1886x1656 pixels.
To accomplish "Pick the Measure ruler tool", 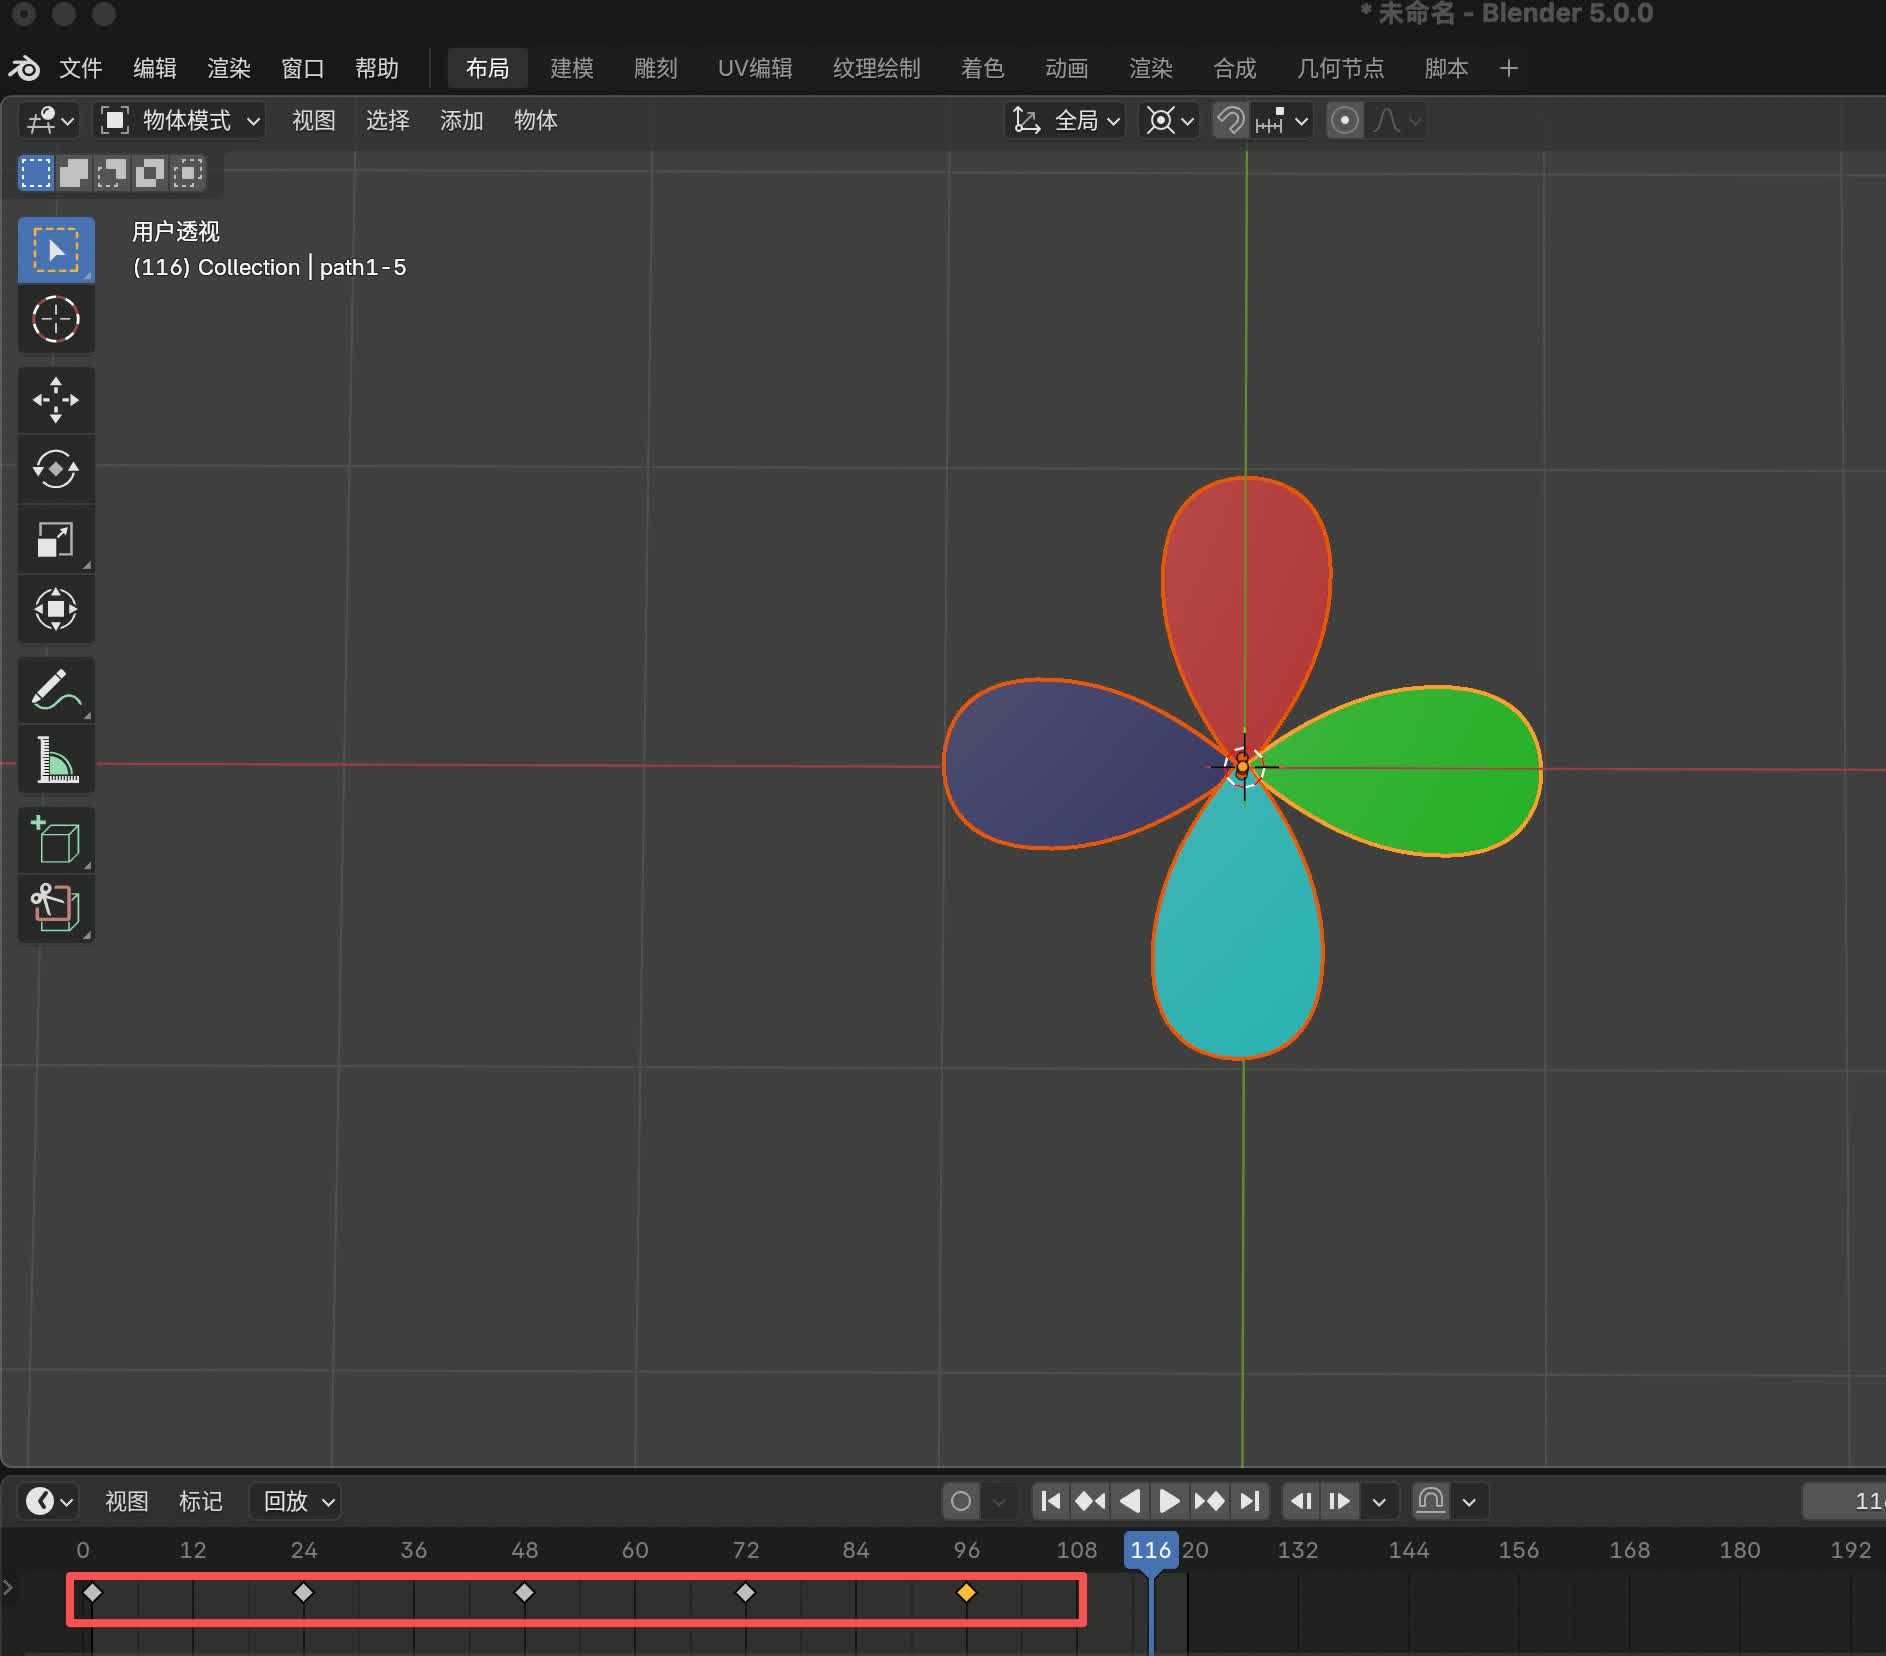I will coord(56,760).
